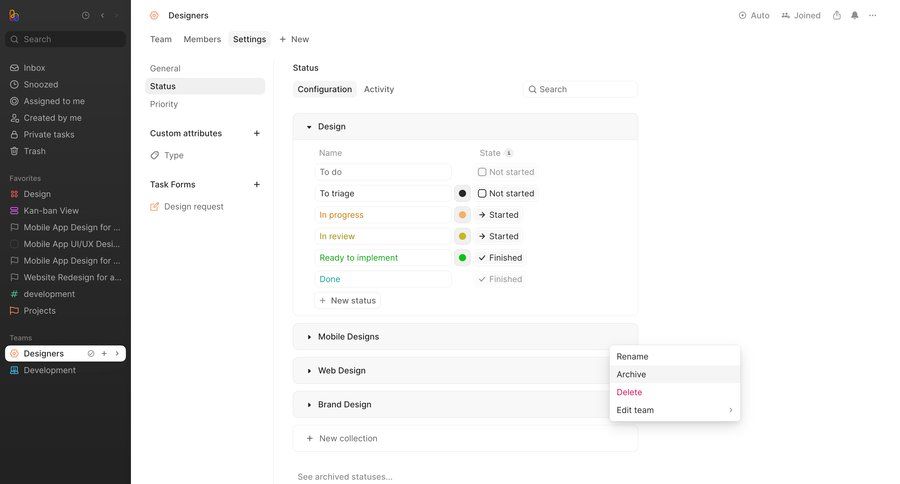Screen dimensions: 900x484
Task: Change In progress state Started
Action: pos(498,215)
